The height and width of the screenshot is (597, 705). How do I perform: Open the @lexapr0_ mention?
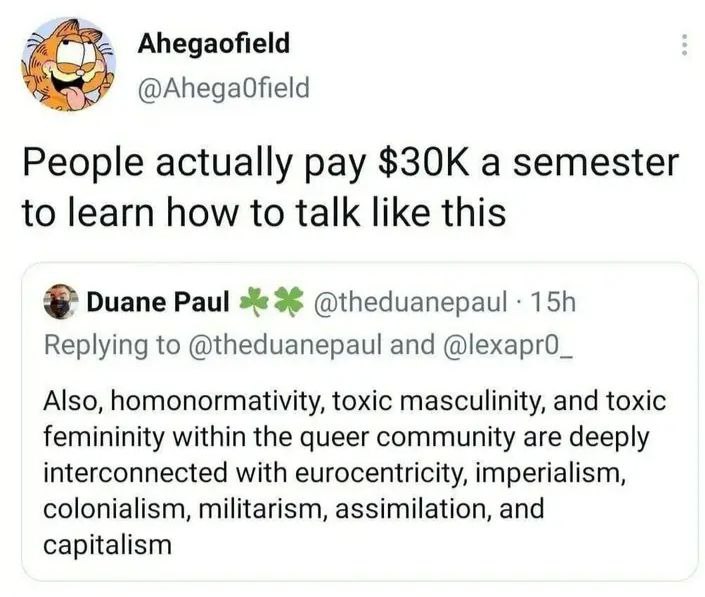(508, 345)
